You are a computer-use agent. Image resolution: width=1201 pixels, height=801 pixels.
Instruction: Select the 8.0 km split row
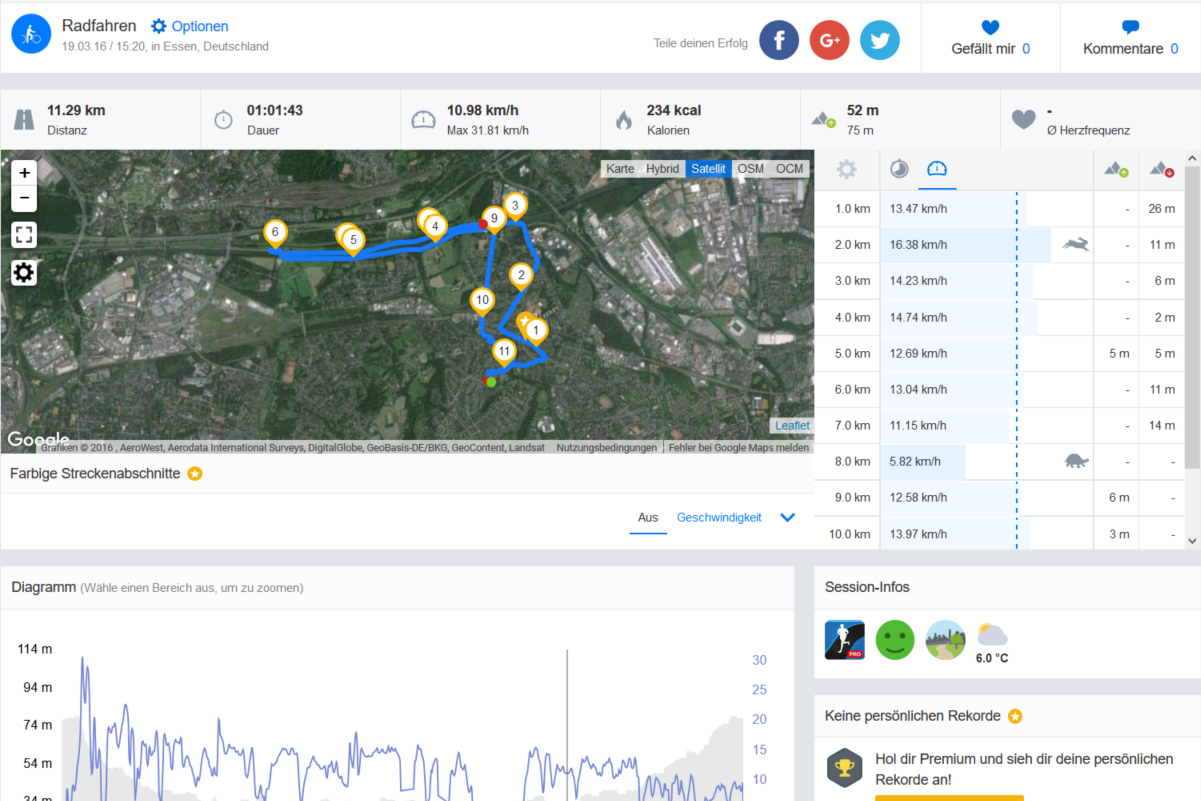[x=999, y=462]
